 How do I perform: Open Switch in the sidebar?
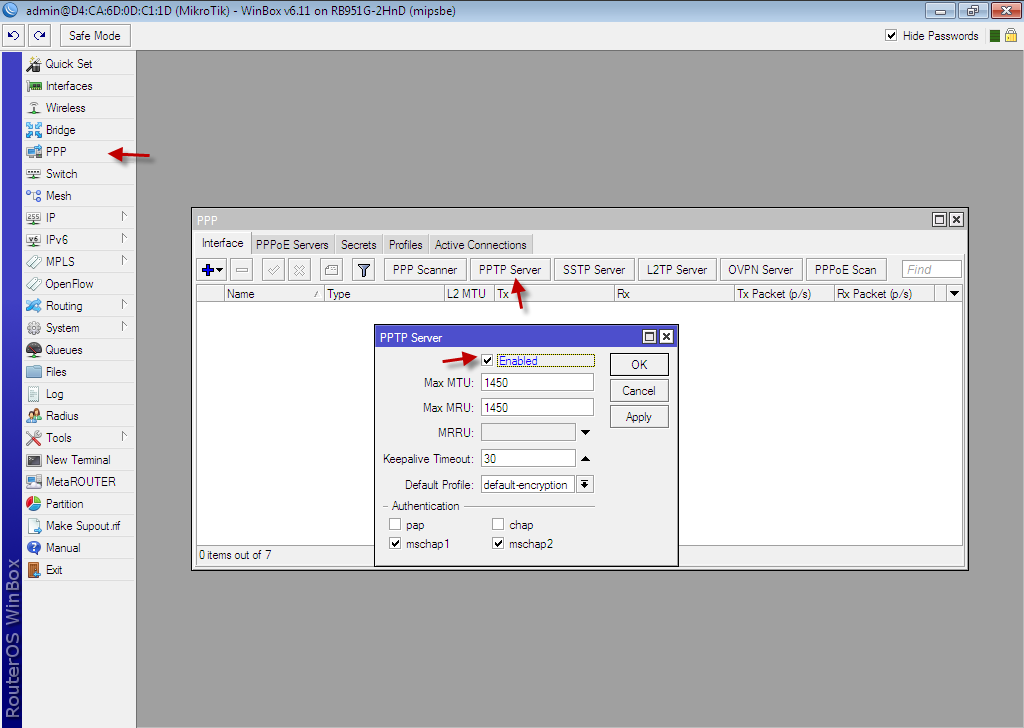(x=79, y=174)
